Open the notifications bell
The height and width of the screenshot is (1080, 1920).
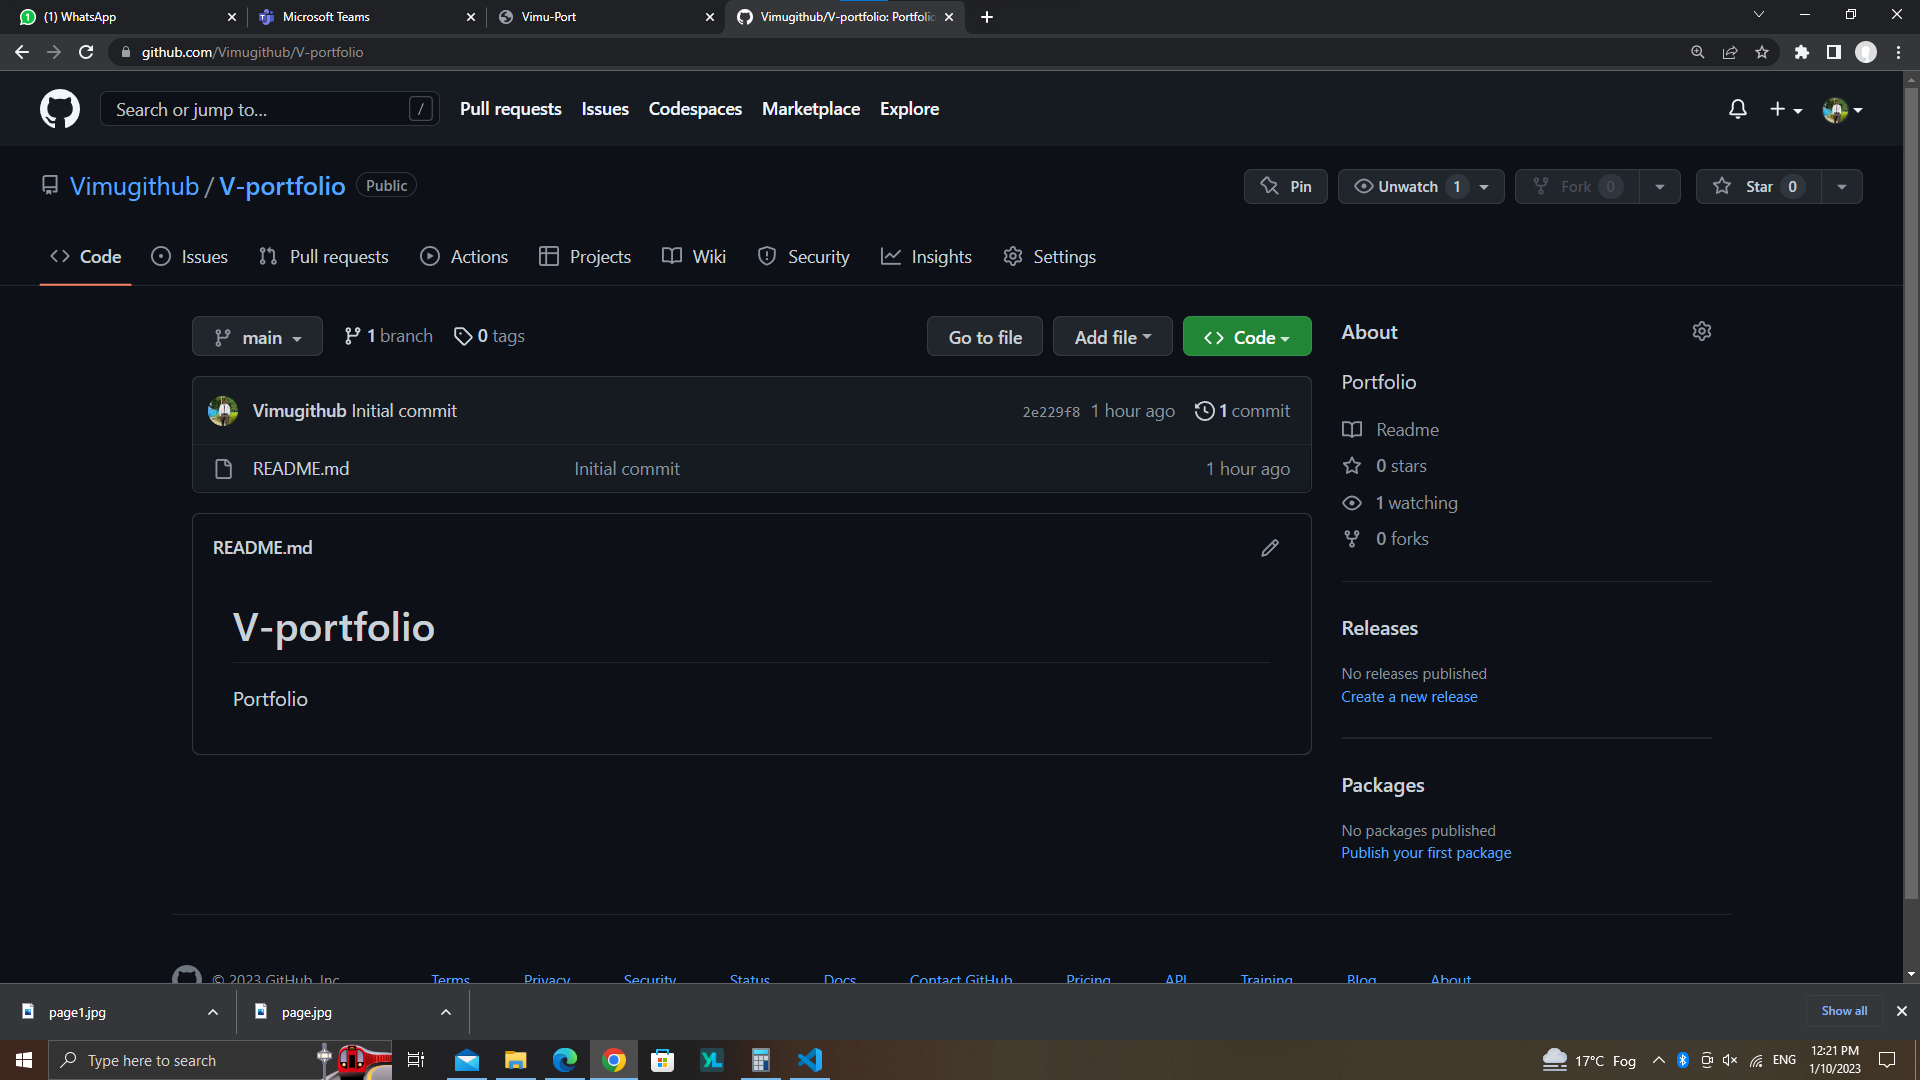coord(1737,109)
